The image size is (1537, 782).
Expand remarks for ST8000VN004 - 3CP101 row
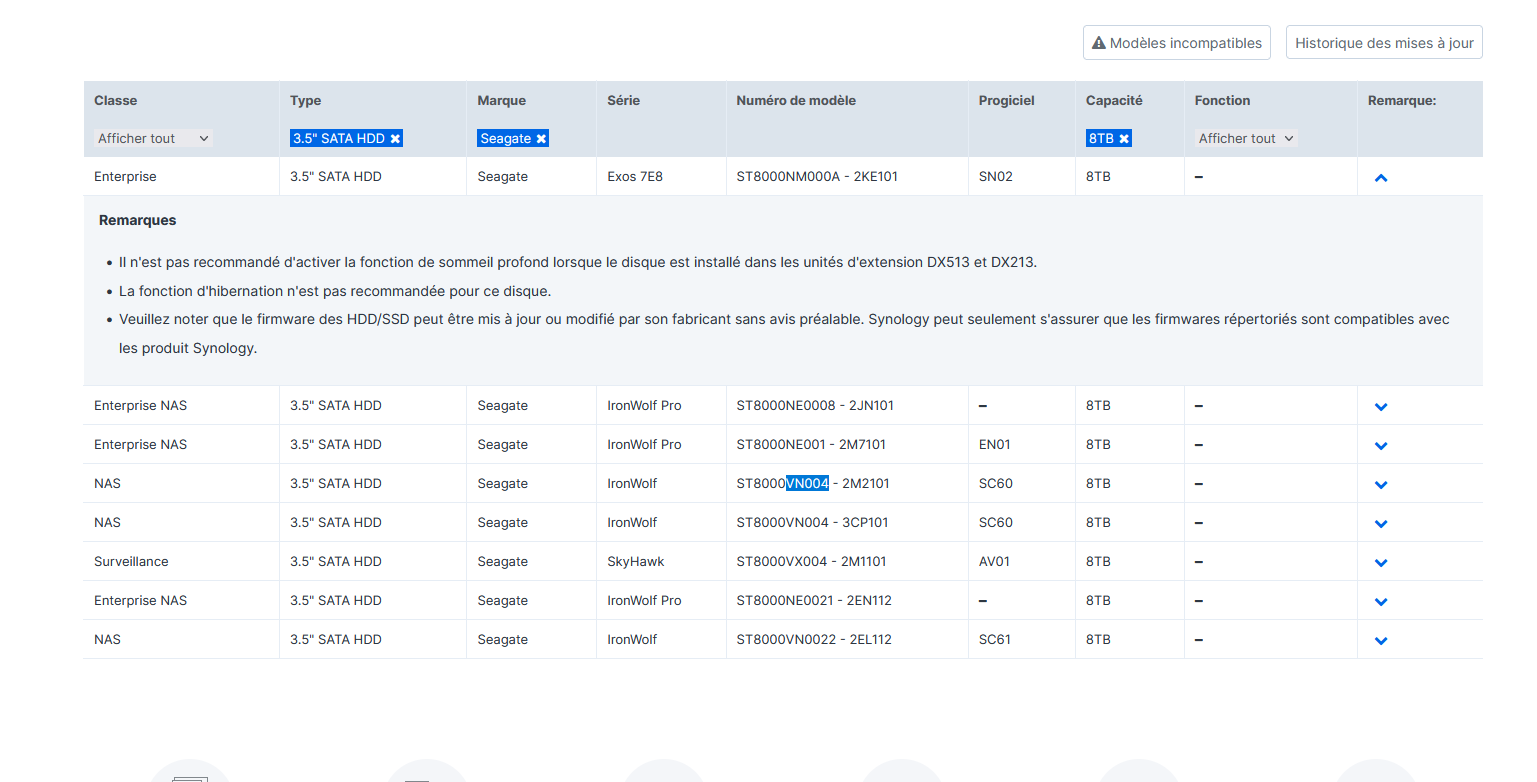tap(1381, 524)
